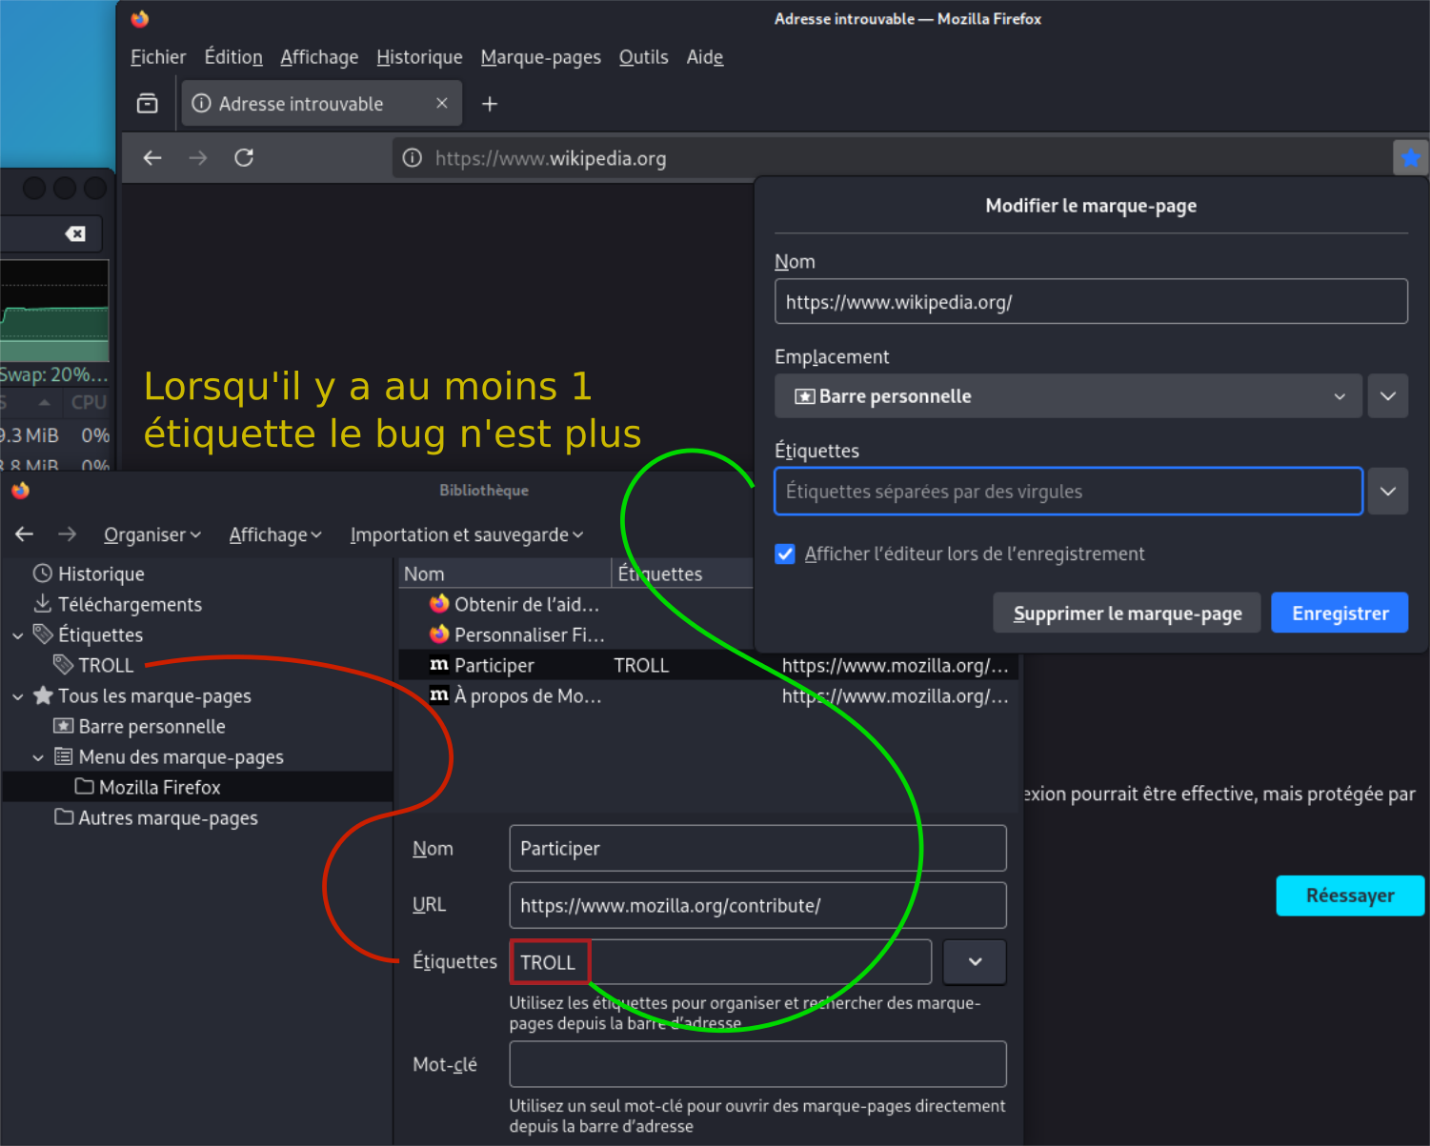Collapse the Étiquettes tree node
The image size is (1430, 1146).
pyautogui.click(x=18, y=636)
